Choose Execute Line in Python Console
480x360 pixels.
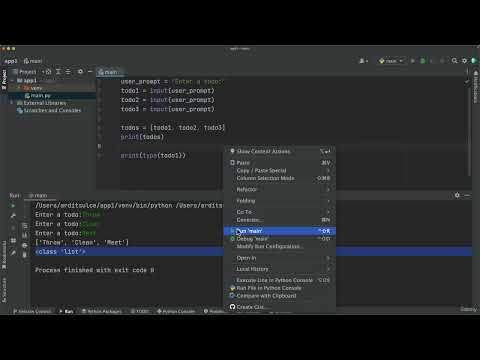[x=280, y=280]
